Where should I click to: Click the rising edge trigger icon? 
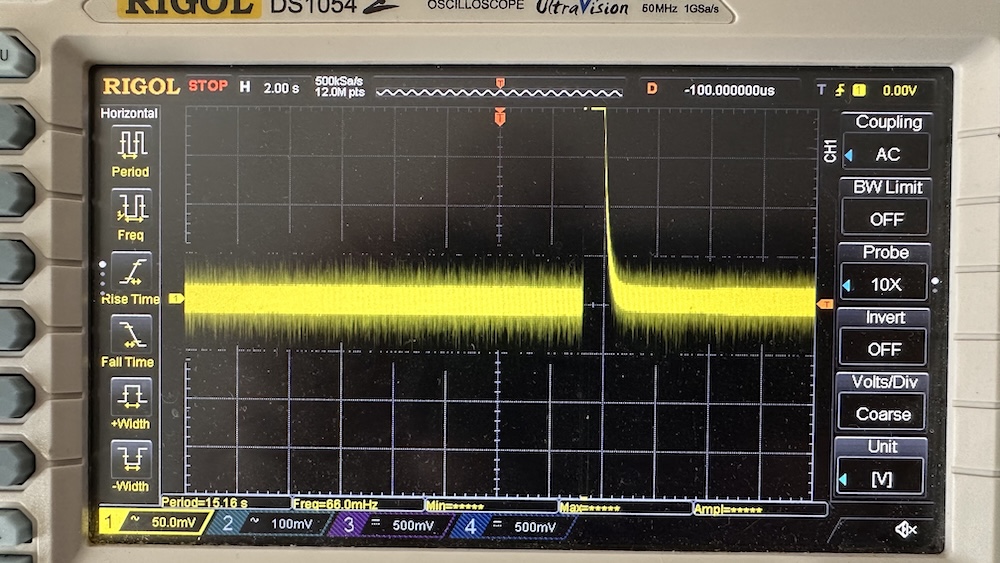(x=840, y=90)
